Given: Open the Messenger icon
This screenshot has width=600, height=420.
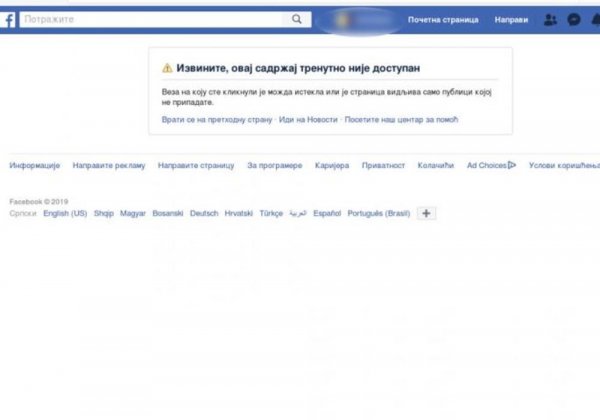Looking at the screenshot, I should coord(574,19).
